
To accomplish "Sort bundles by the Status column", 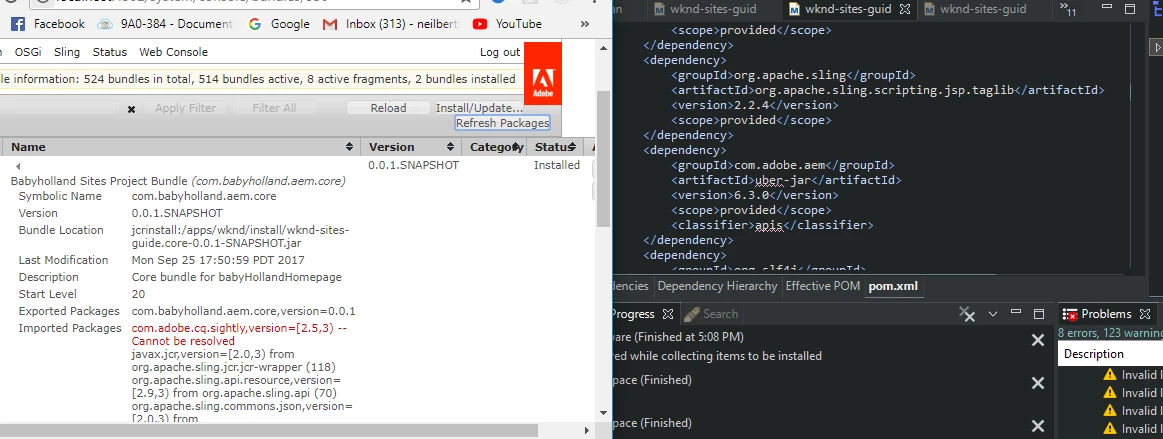I will coord(556,147).
